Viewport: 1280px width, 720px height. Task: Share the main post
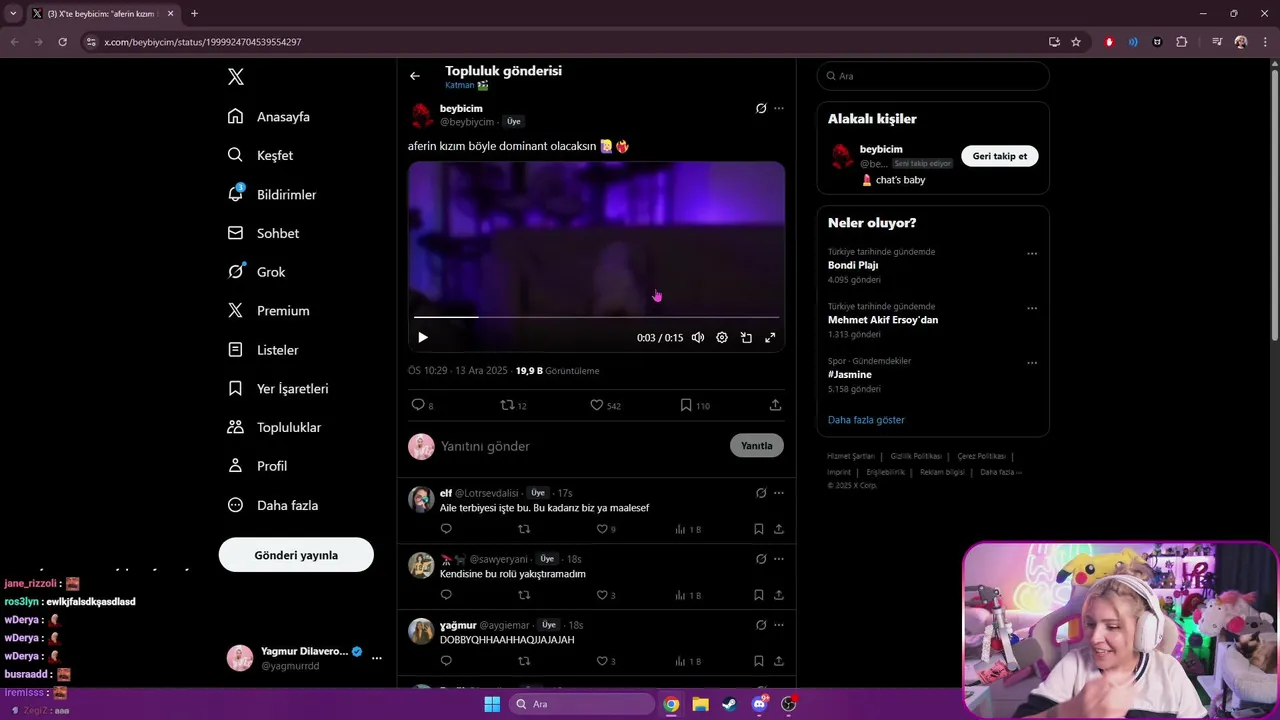pos(775,405)
